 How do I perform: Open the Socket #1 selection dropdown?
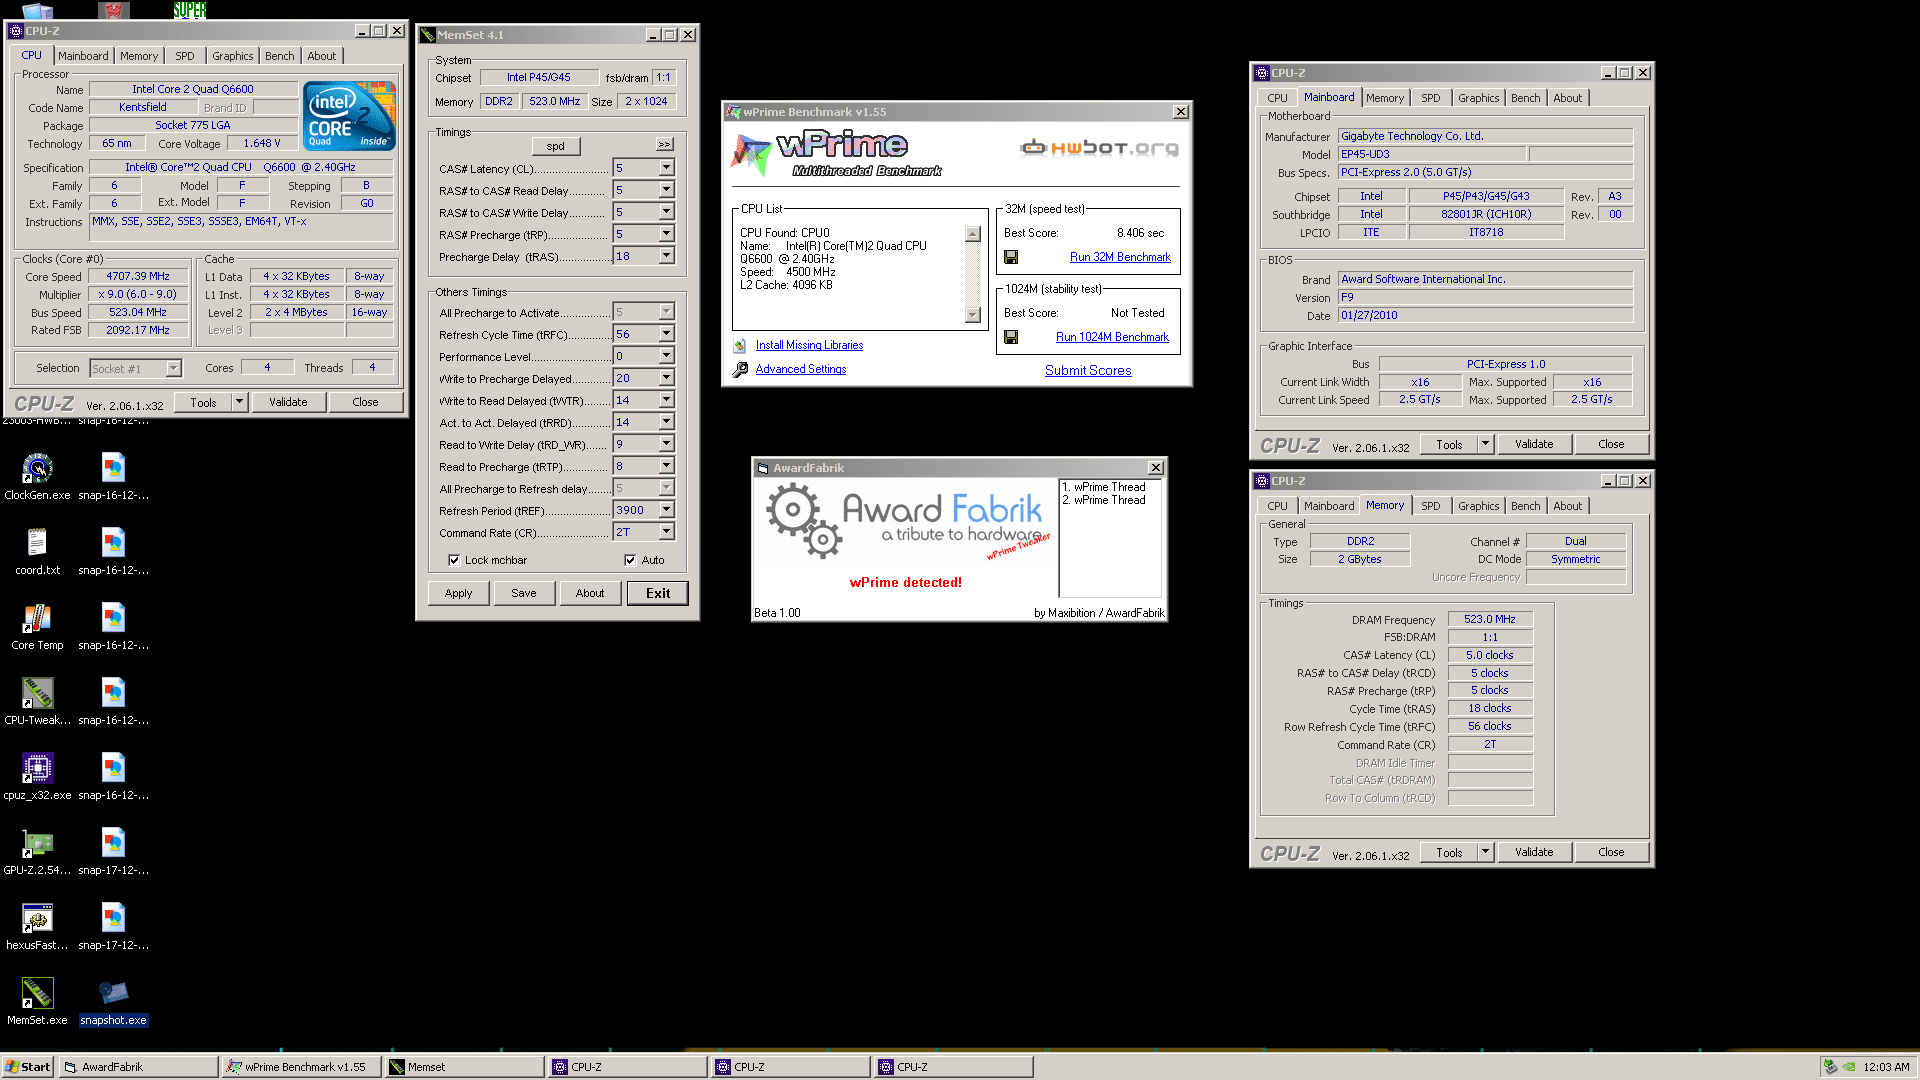[x=173, y=368]
